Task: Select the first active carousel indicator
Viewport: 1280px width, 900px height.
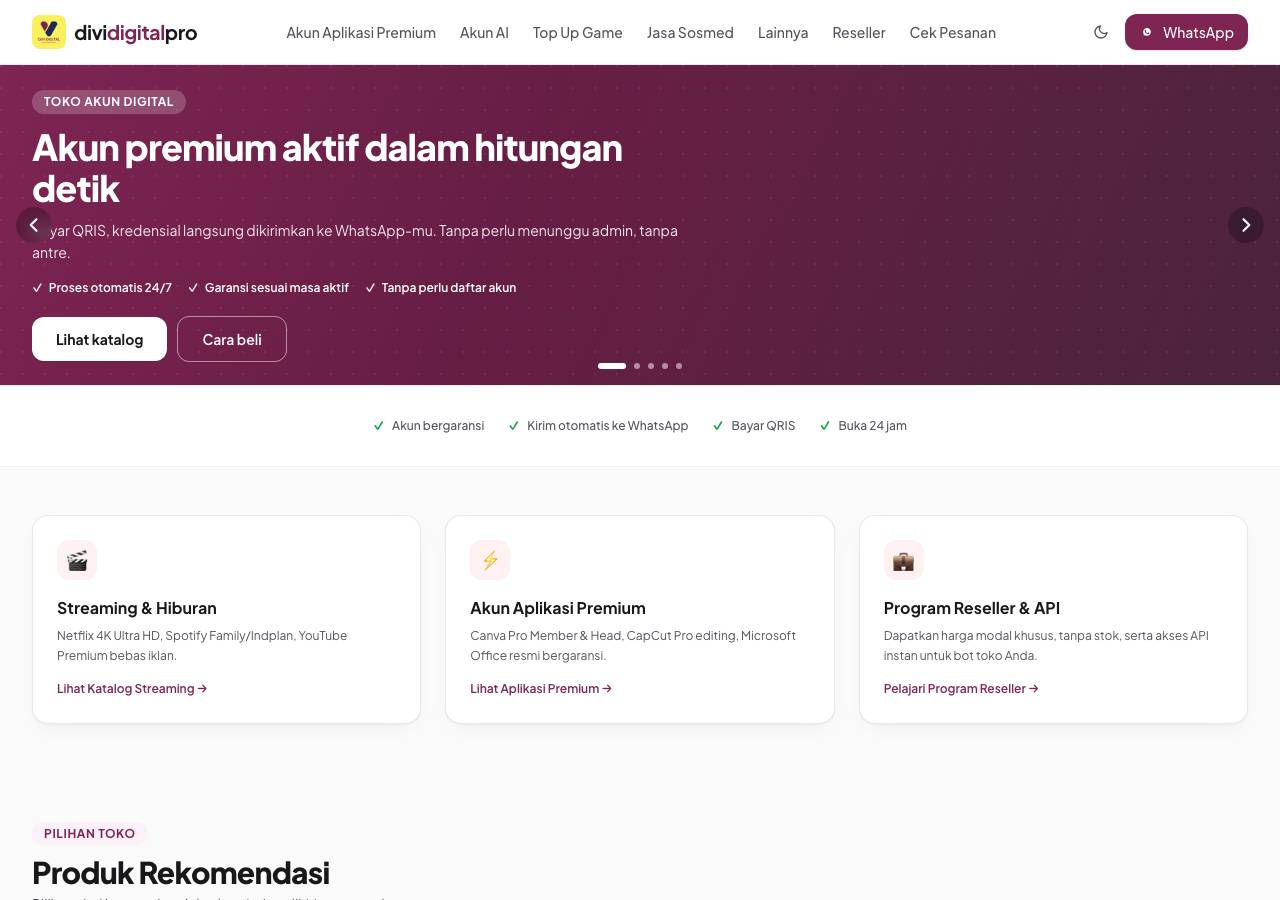Action: click(612, 366)
